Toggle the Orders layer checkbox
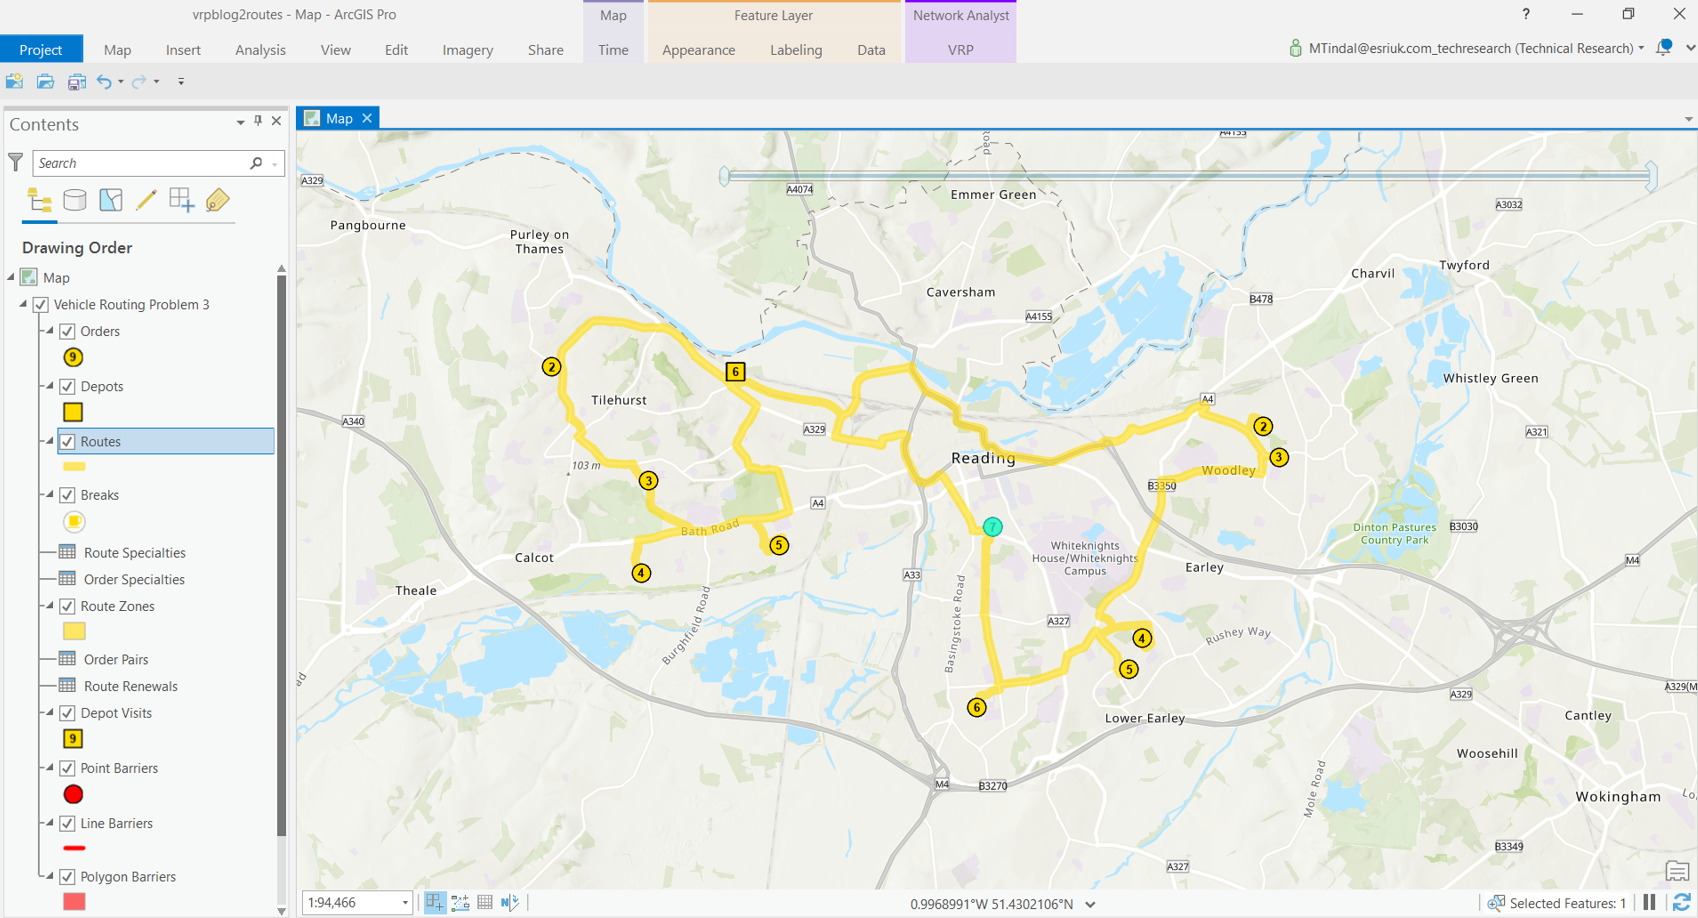Image resolution: width=1698 pixels, height=918 pixels. (x=67, y=331)
